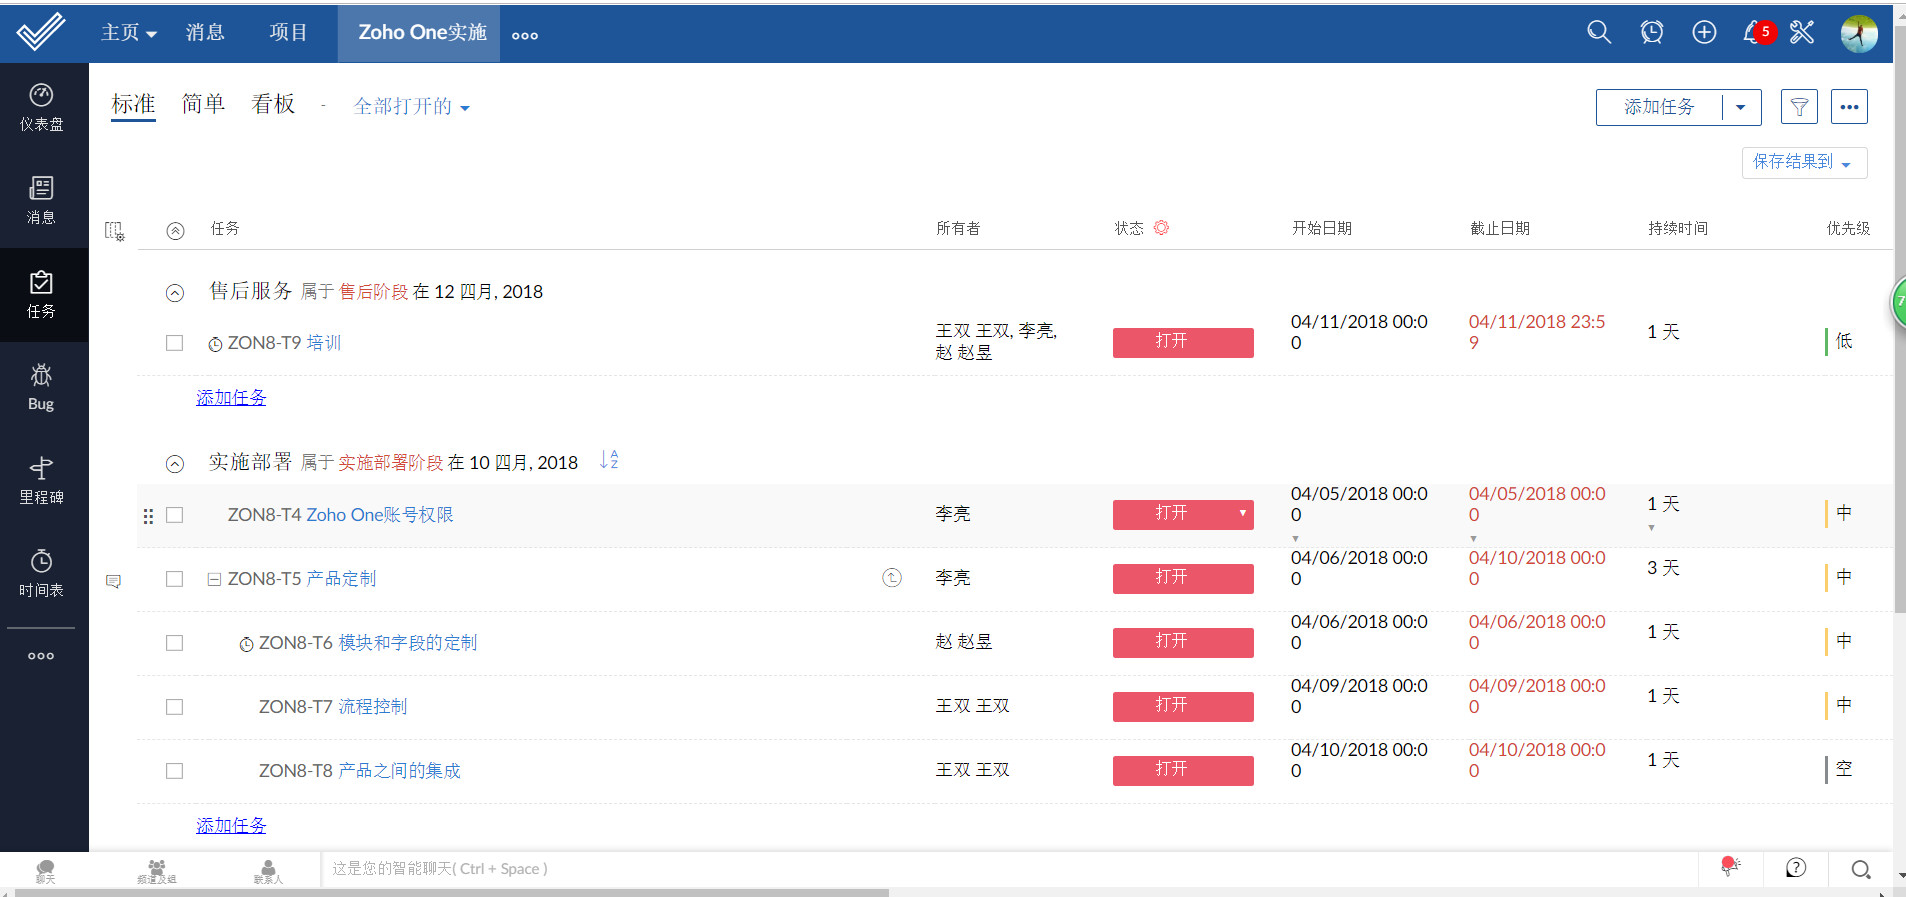Open the Bug module in sidebar

pyautogui.click(x=41, y=387)
